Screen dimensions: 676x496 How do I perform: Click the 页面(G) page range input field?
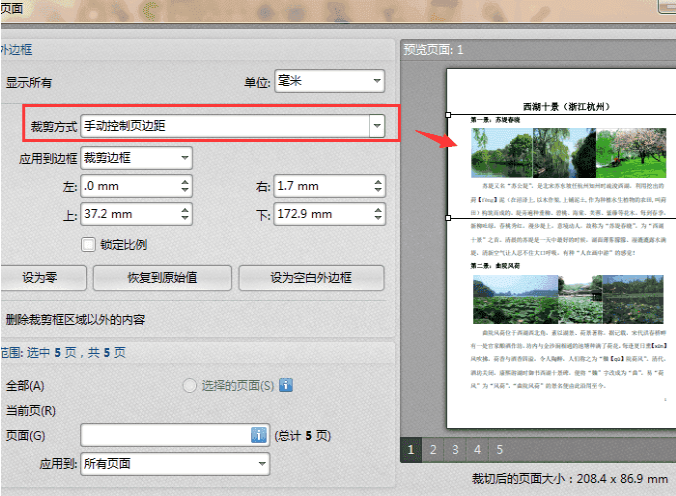(175, 435)
